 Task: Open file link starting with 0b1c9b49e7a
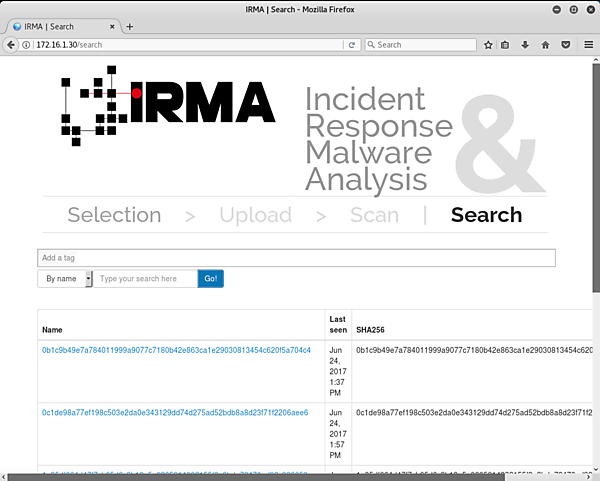175,351
